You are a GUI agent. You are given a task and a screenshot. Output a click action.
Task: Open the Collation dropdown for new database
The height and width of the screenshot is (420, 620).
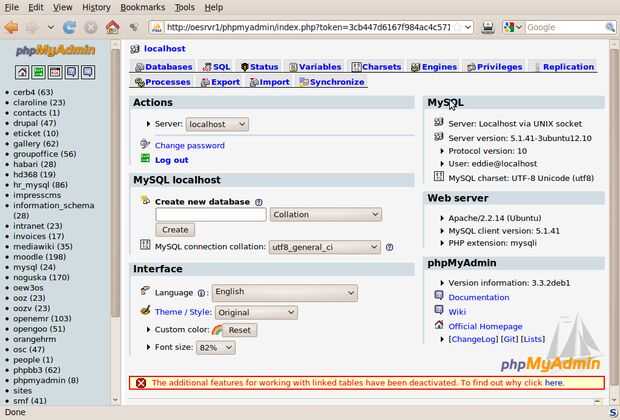326,214
